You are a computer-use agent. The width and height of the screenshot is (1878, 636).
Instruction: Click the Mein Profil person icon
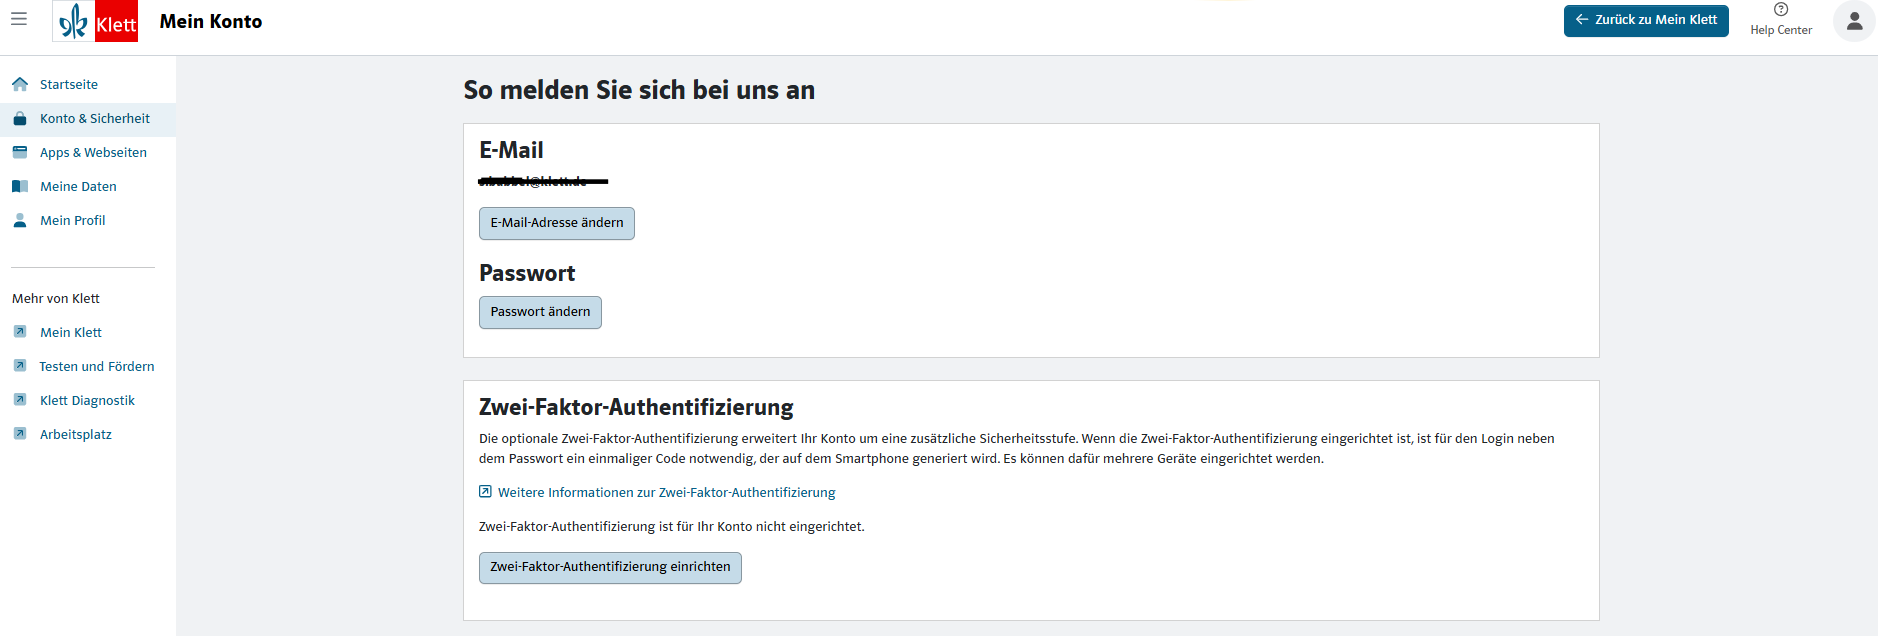click(20, 220)
